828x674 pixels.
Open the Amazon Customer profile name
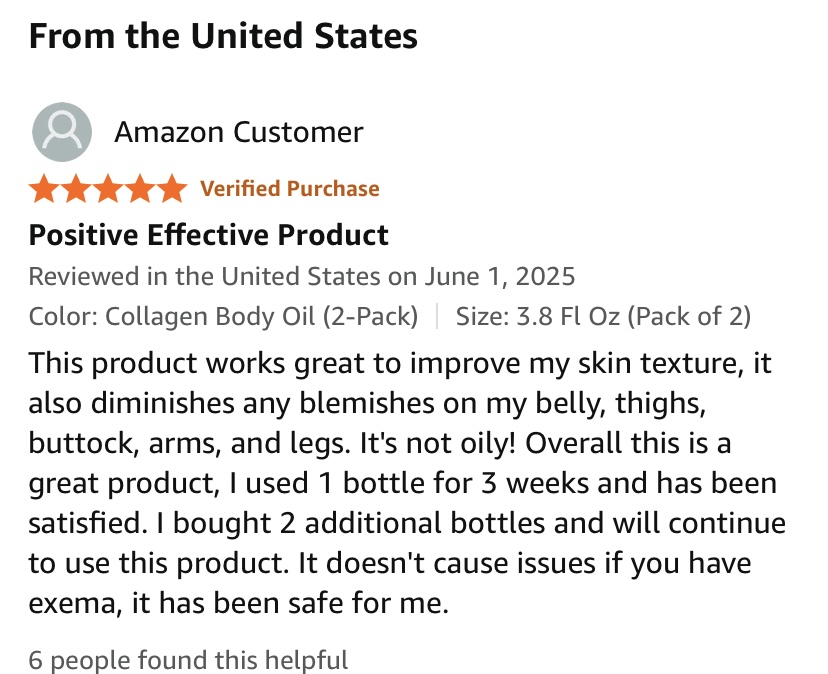pos(238,132)
